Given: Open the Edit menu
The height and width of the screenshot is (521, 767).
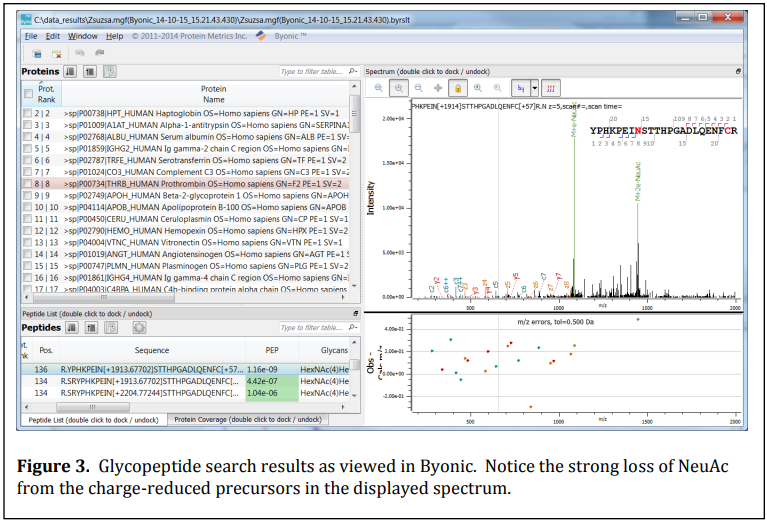Looking at the screenshot, I should click(x=53, y=36).
